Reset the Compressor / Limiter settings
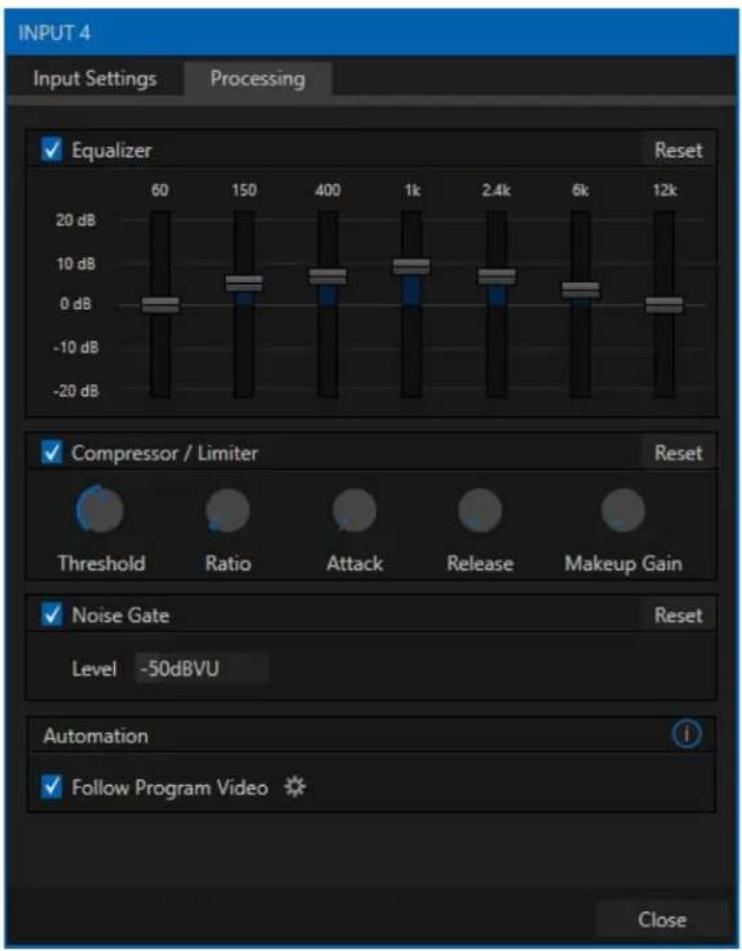The height and width of the screenshot is (951, 742). 678,452
